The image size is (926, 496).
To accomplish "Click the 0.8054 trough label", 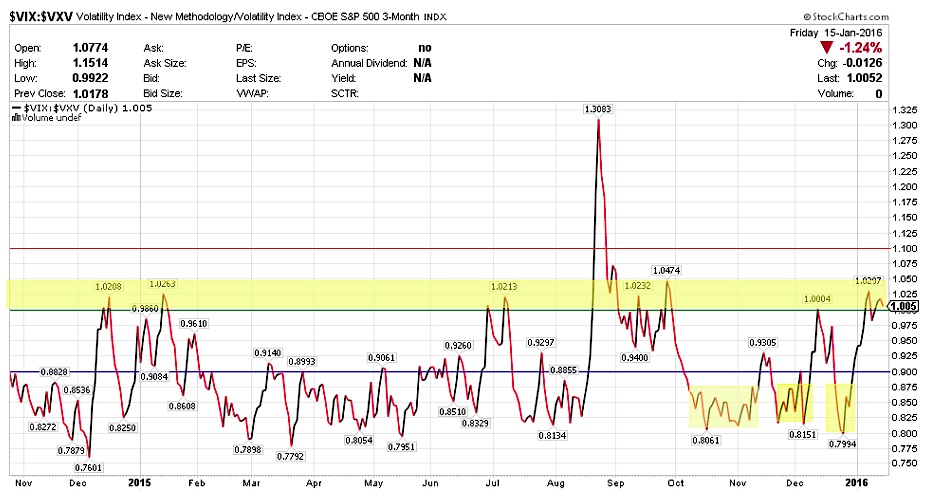I will [x=360, y=440].
